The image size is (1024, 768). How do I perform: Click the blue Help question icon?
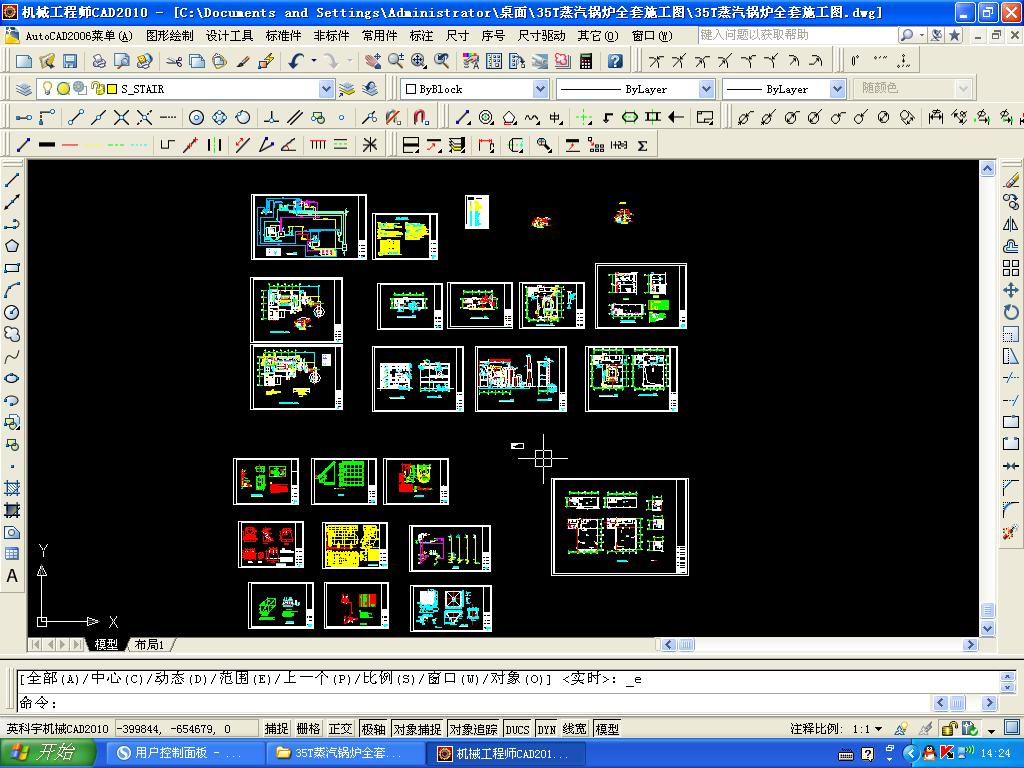tap(615, 61)
